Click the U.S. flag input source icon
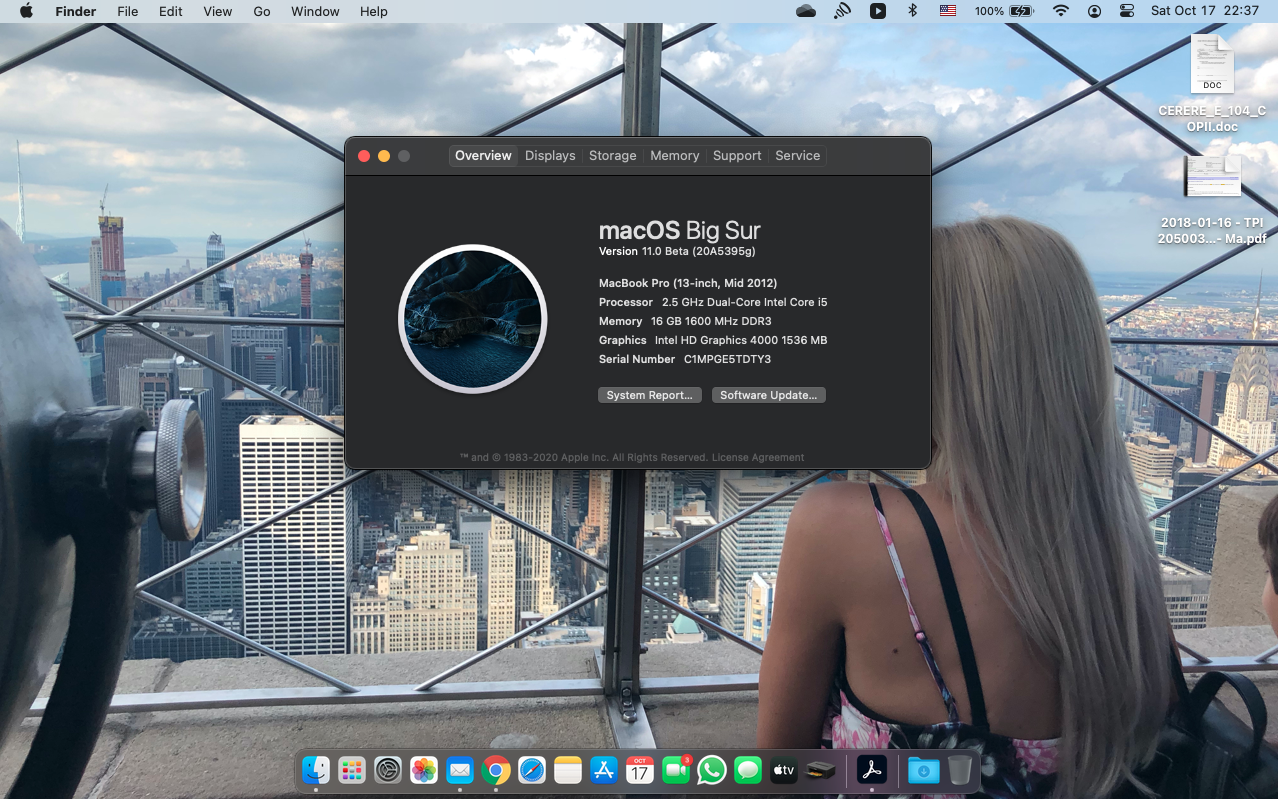 click(x=947, y=11)
